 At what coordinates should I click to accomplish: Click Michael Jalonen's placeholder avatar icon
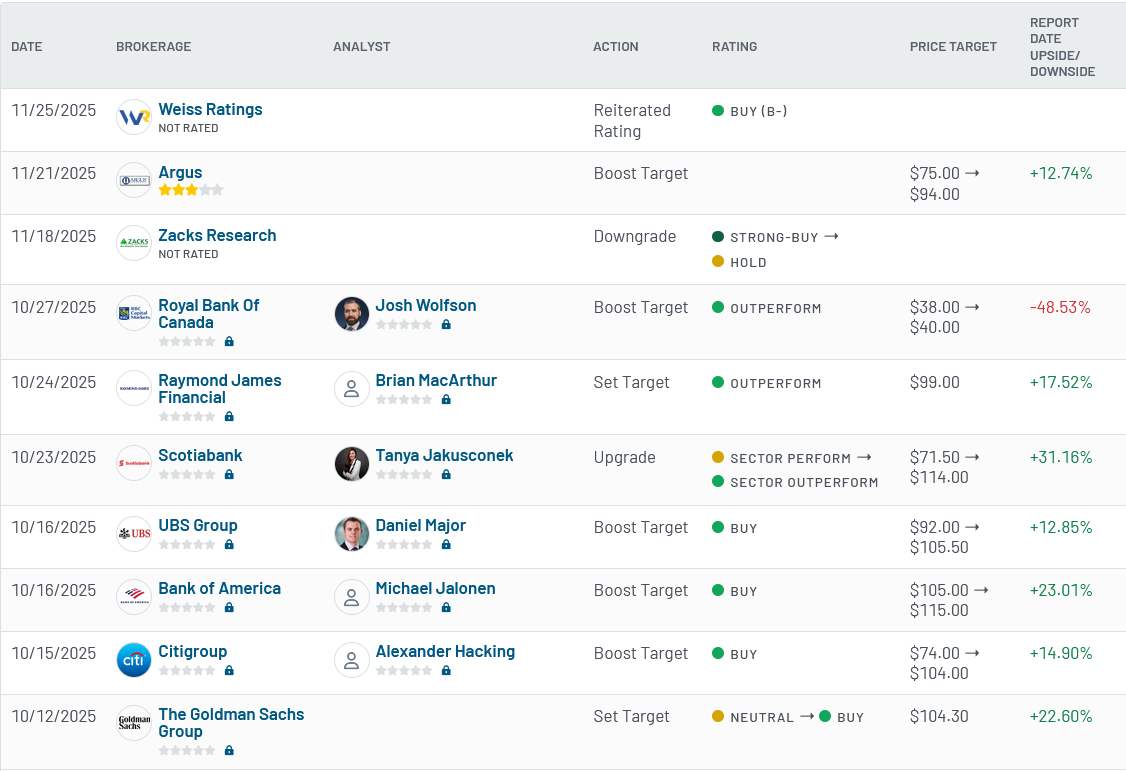tap(352, 597)
